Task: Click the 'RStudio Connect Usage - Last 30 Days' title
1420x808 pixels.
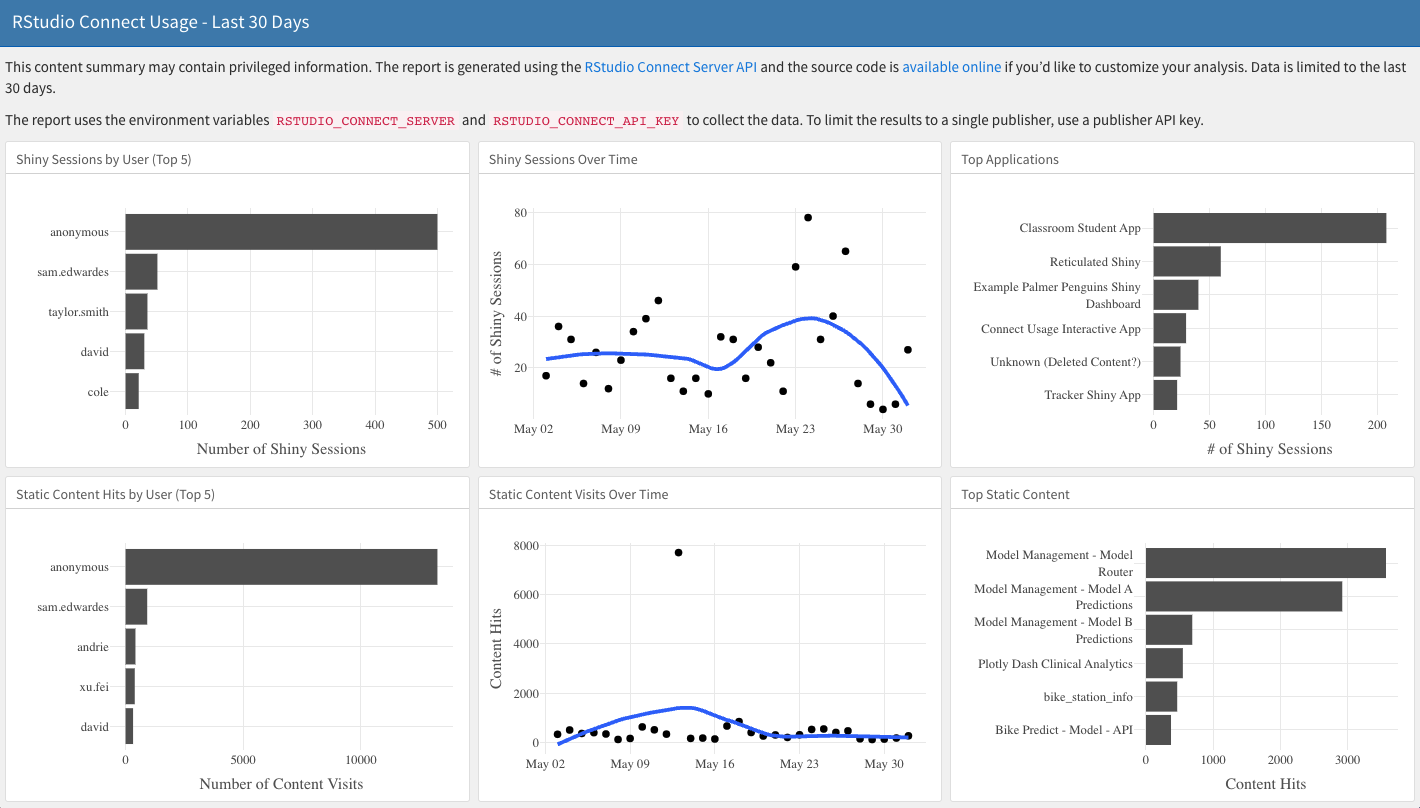Action: point(160,22)
